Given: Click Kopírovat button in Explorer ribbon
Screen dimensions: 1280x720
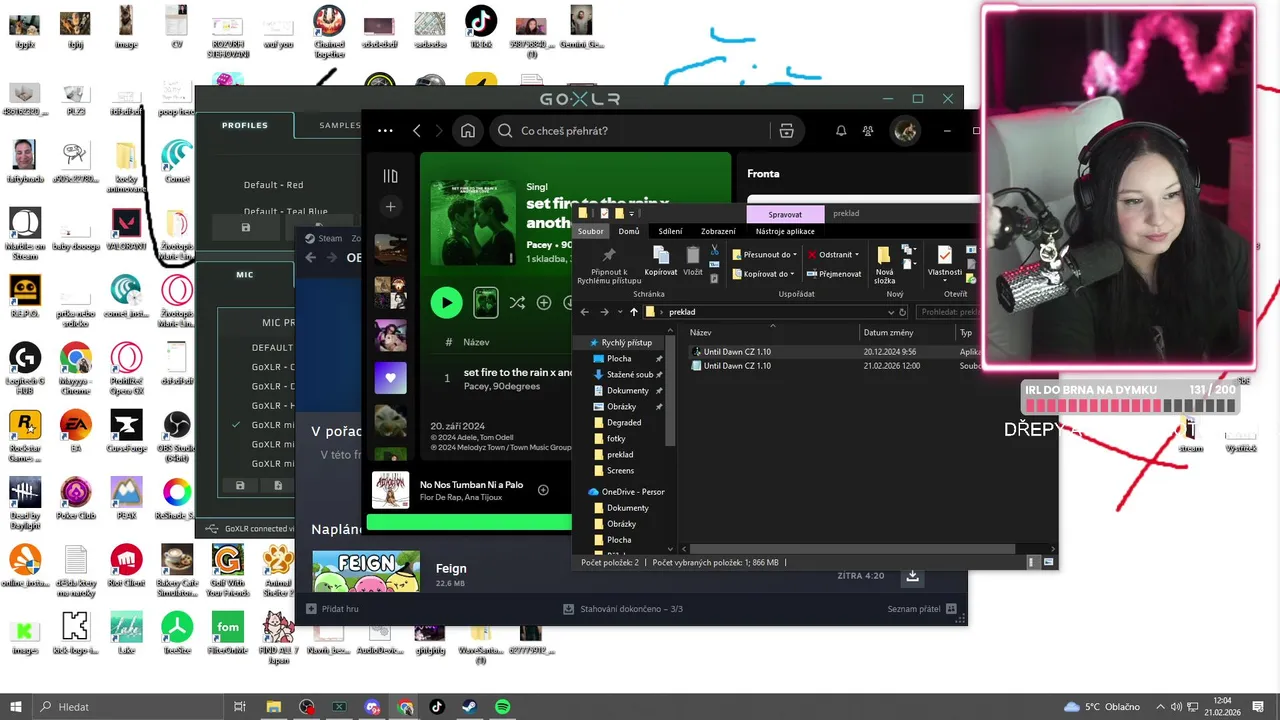Looking at the screenshot, I should click(661, 260).
